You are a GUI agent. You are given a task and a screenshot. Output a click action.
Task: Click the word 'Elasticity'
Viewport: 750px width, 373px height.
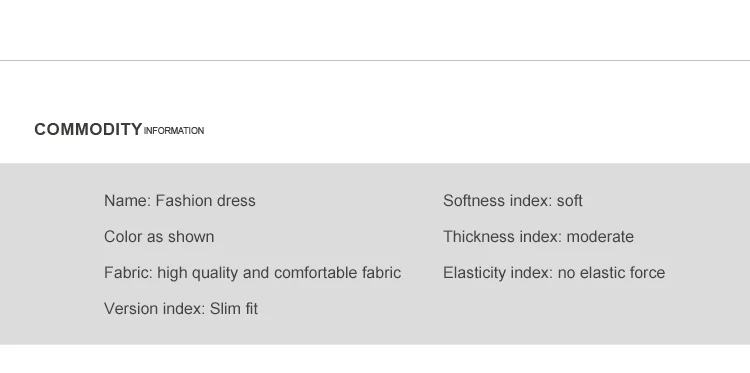[474, 273]
